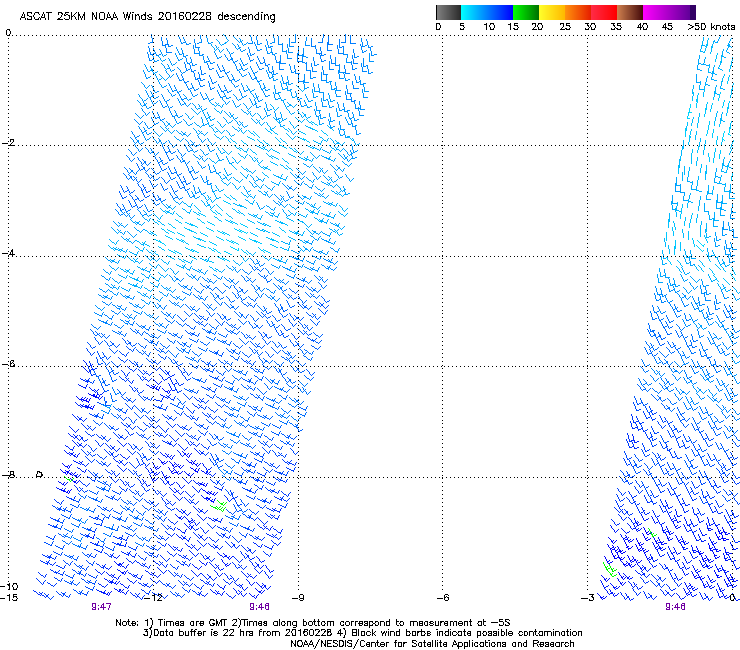Click the green wind barbs at bottom of right swath

point(610,569)
